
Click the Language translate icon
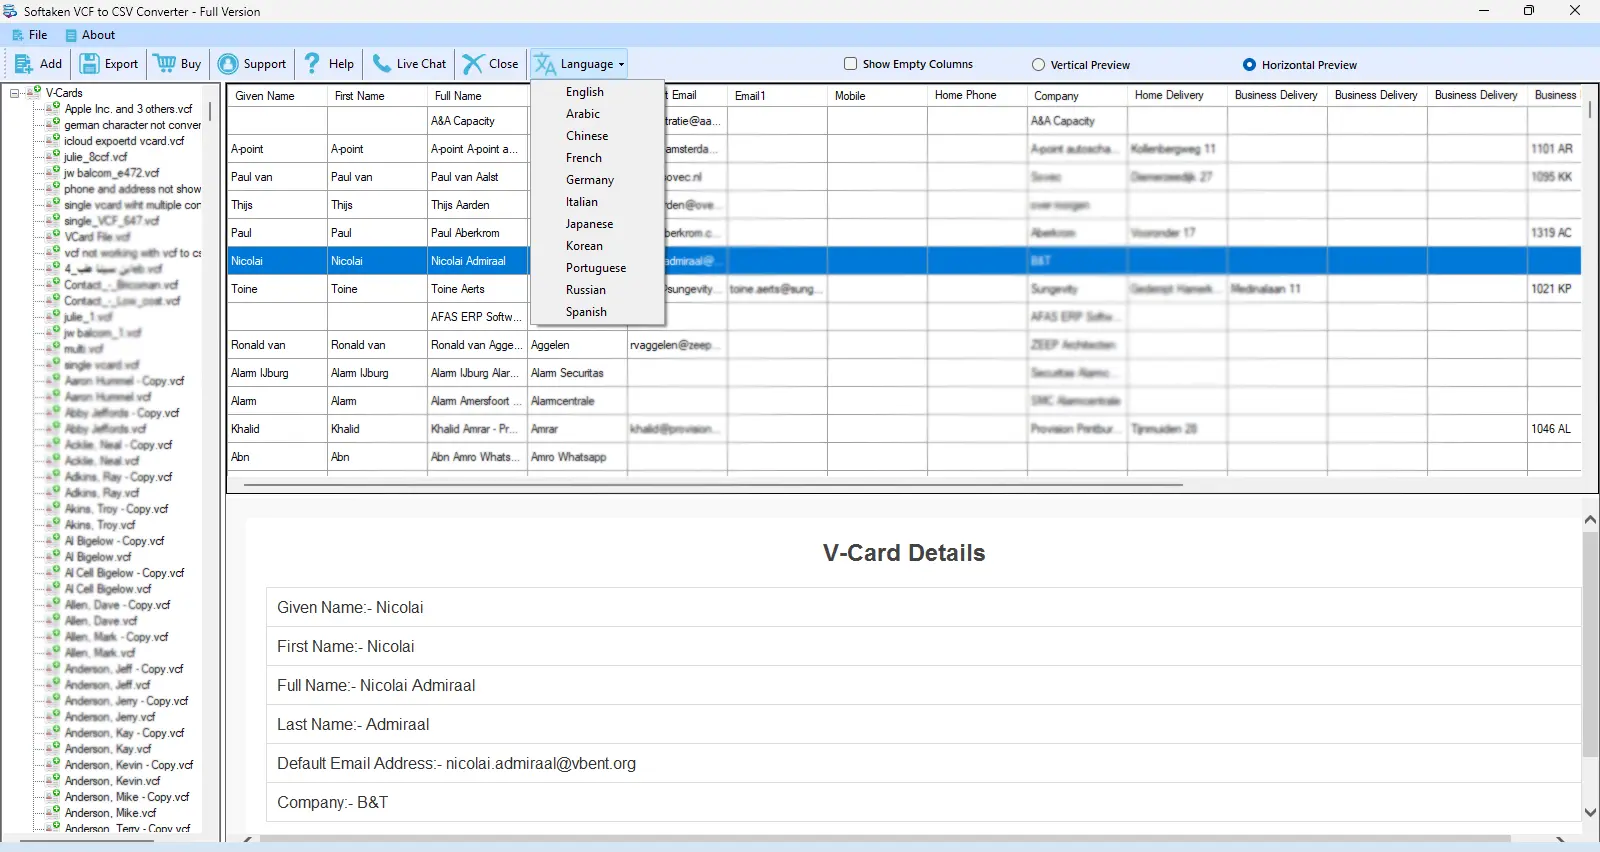[544, 64]
